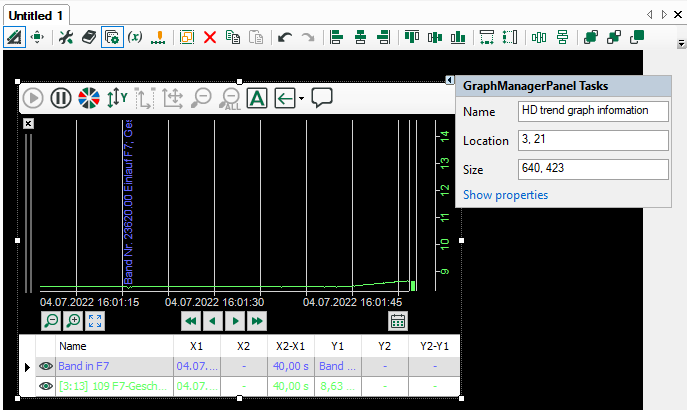Viewport: 687px width, 410px height.
Task: Toggle visibility eye for 109 F7-Gesch signal
Action: tap(45, 386)
